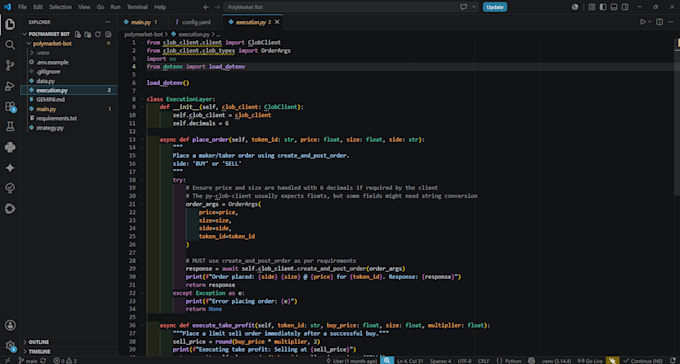This screenshot has width=680, height=364.
Task: Click the New Folder icon in Explorer header
Action: [x=88, y=34]
